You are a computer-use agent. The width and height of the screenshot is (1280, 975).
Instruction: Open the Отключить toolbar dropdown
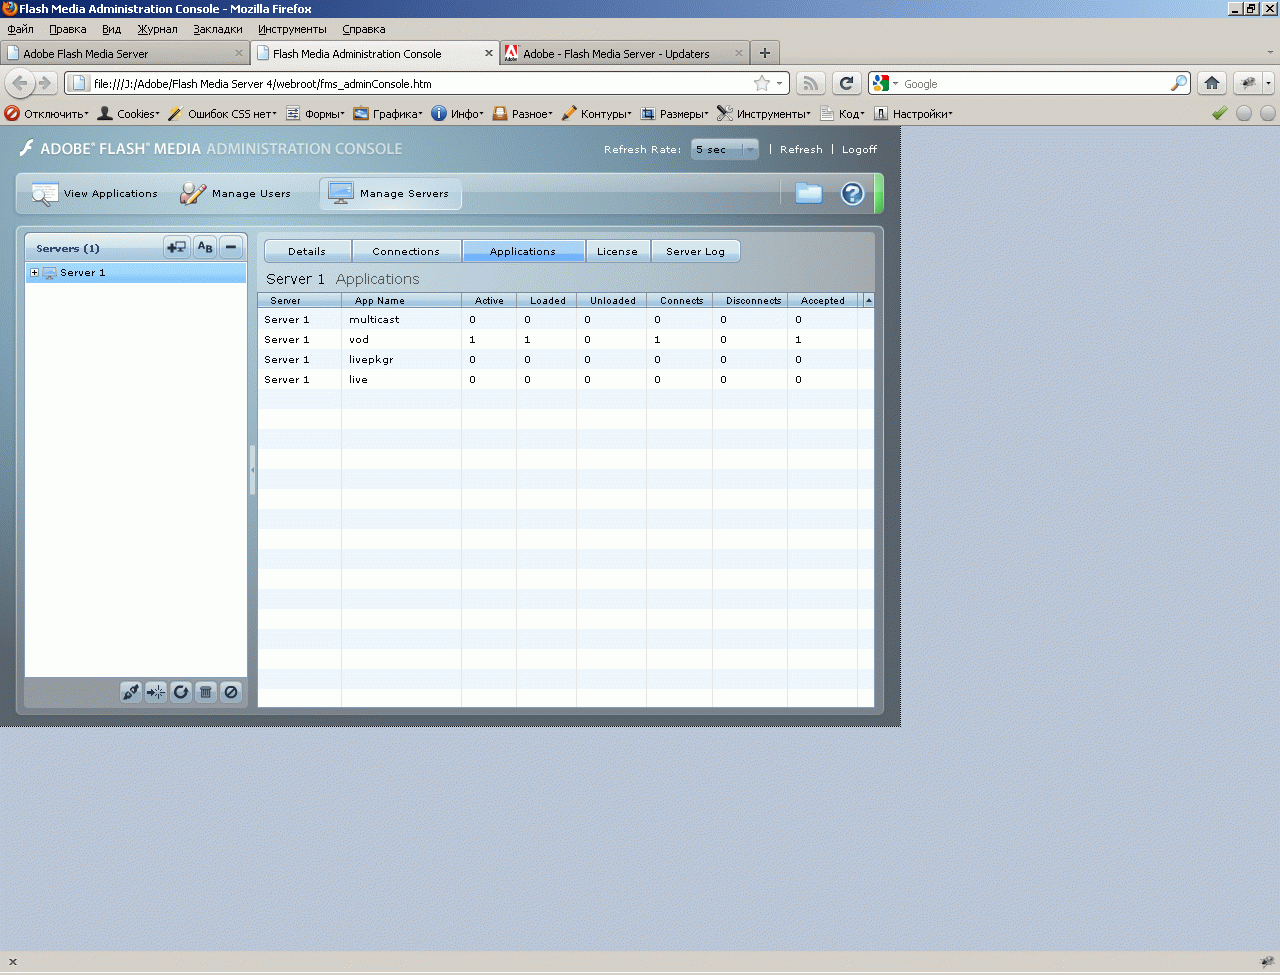[47, 113]
